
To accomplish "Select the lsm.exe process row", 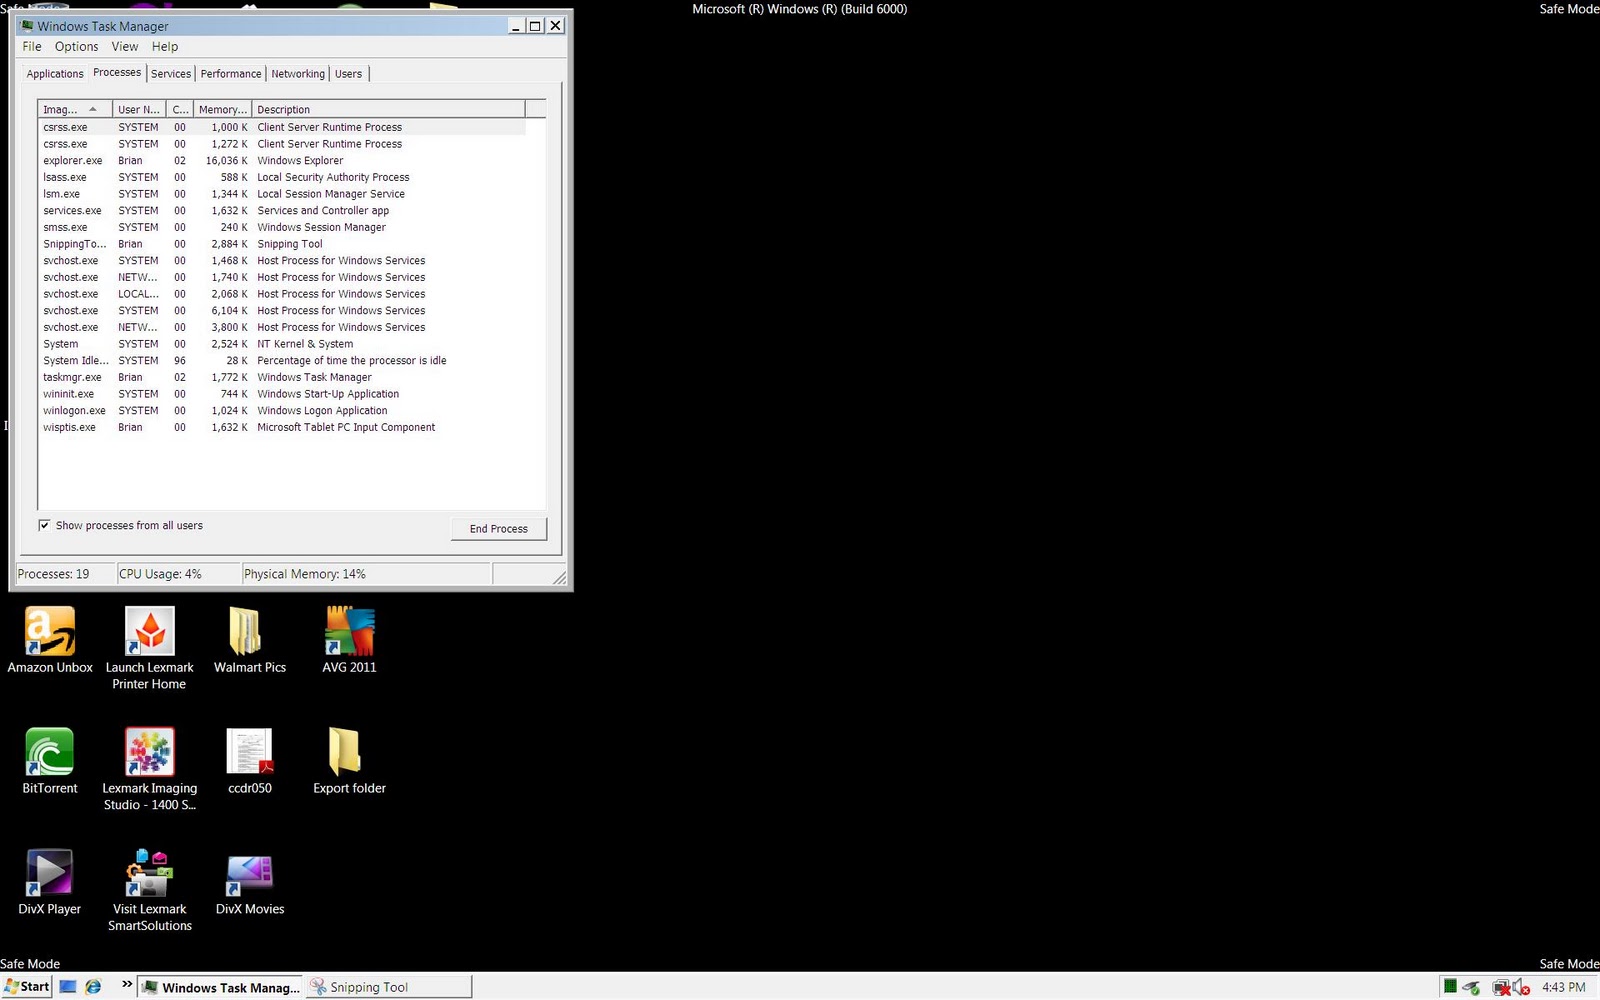I will pos(282,194).
